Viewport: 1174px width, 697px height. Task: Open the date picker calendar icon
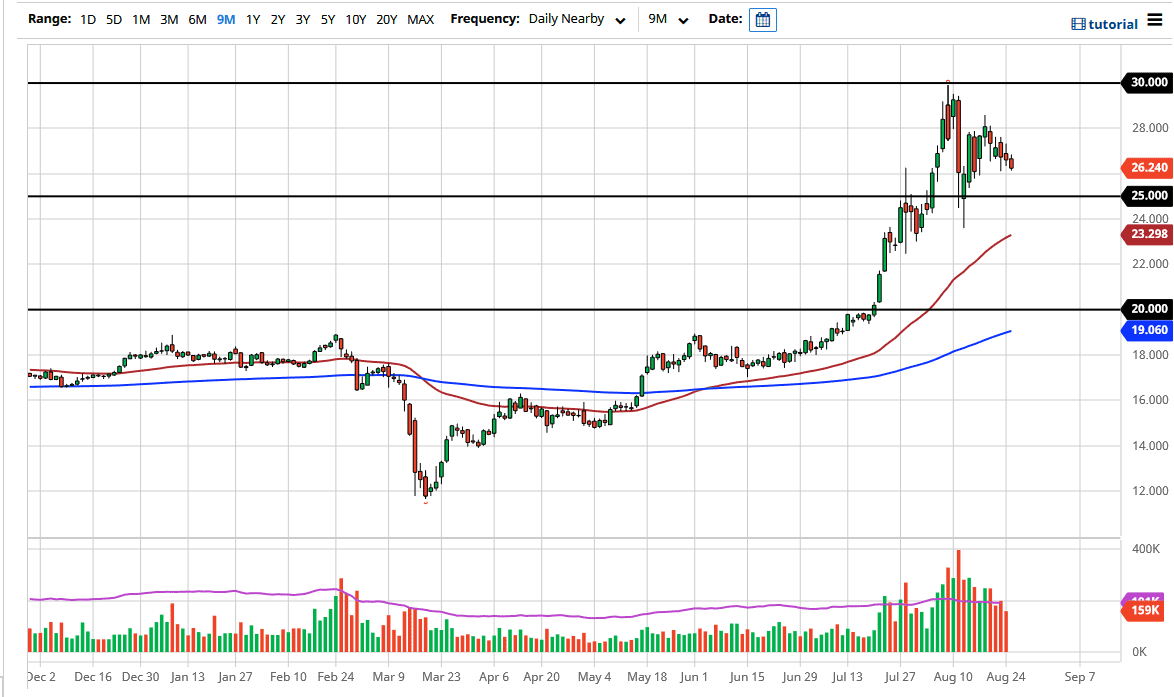tap(762, 20)
